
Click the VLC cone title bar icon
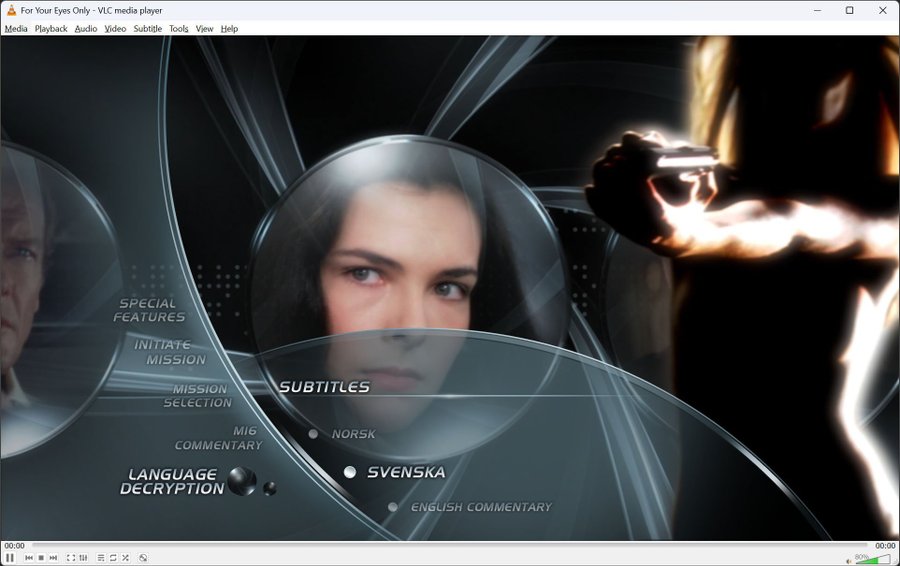pos(11,10)
